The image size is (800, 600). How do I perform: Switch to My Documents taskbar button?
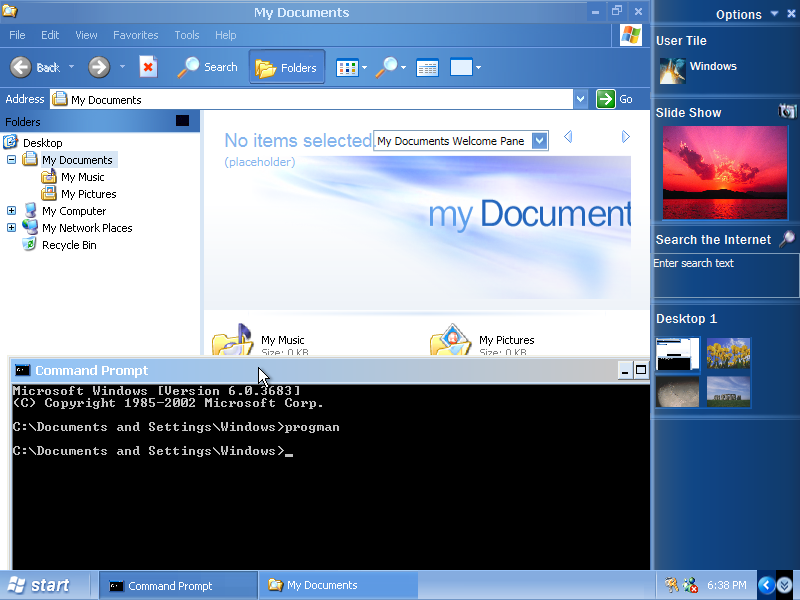coord(338,586)
